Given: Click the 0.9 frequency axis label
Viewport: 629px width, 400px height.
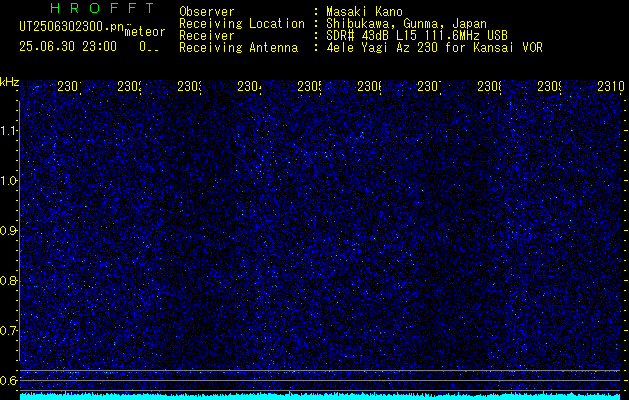Looking at the screenshot, I should tap(8, 231).
